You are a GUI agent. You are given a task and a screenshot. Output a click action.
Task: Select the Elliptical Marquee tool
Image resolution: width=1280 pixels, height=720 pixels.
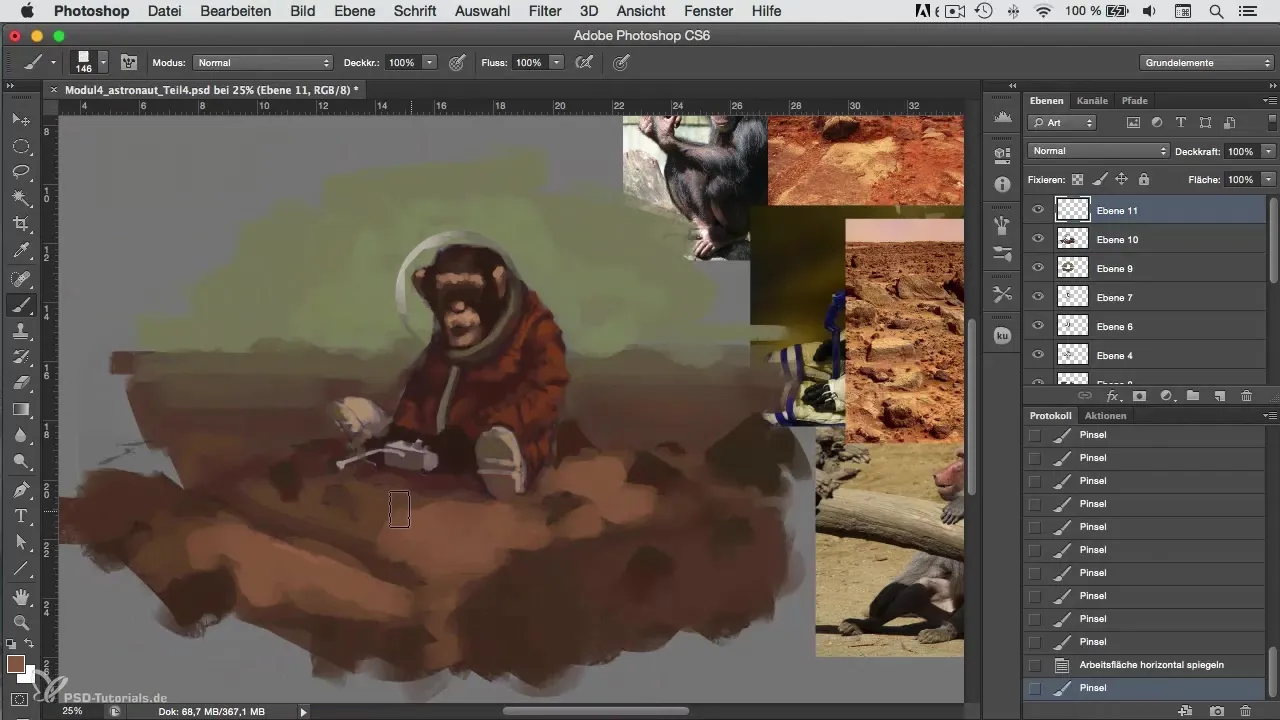pos(21,146)
